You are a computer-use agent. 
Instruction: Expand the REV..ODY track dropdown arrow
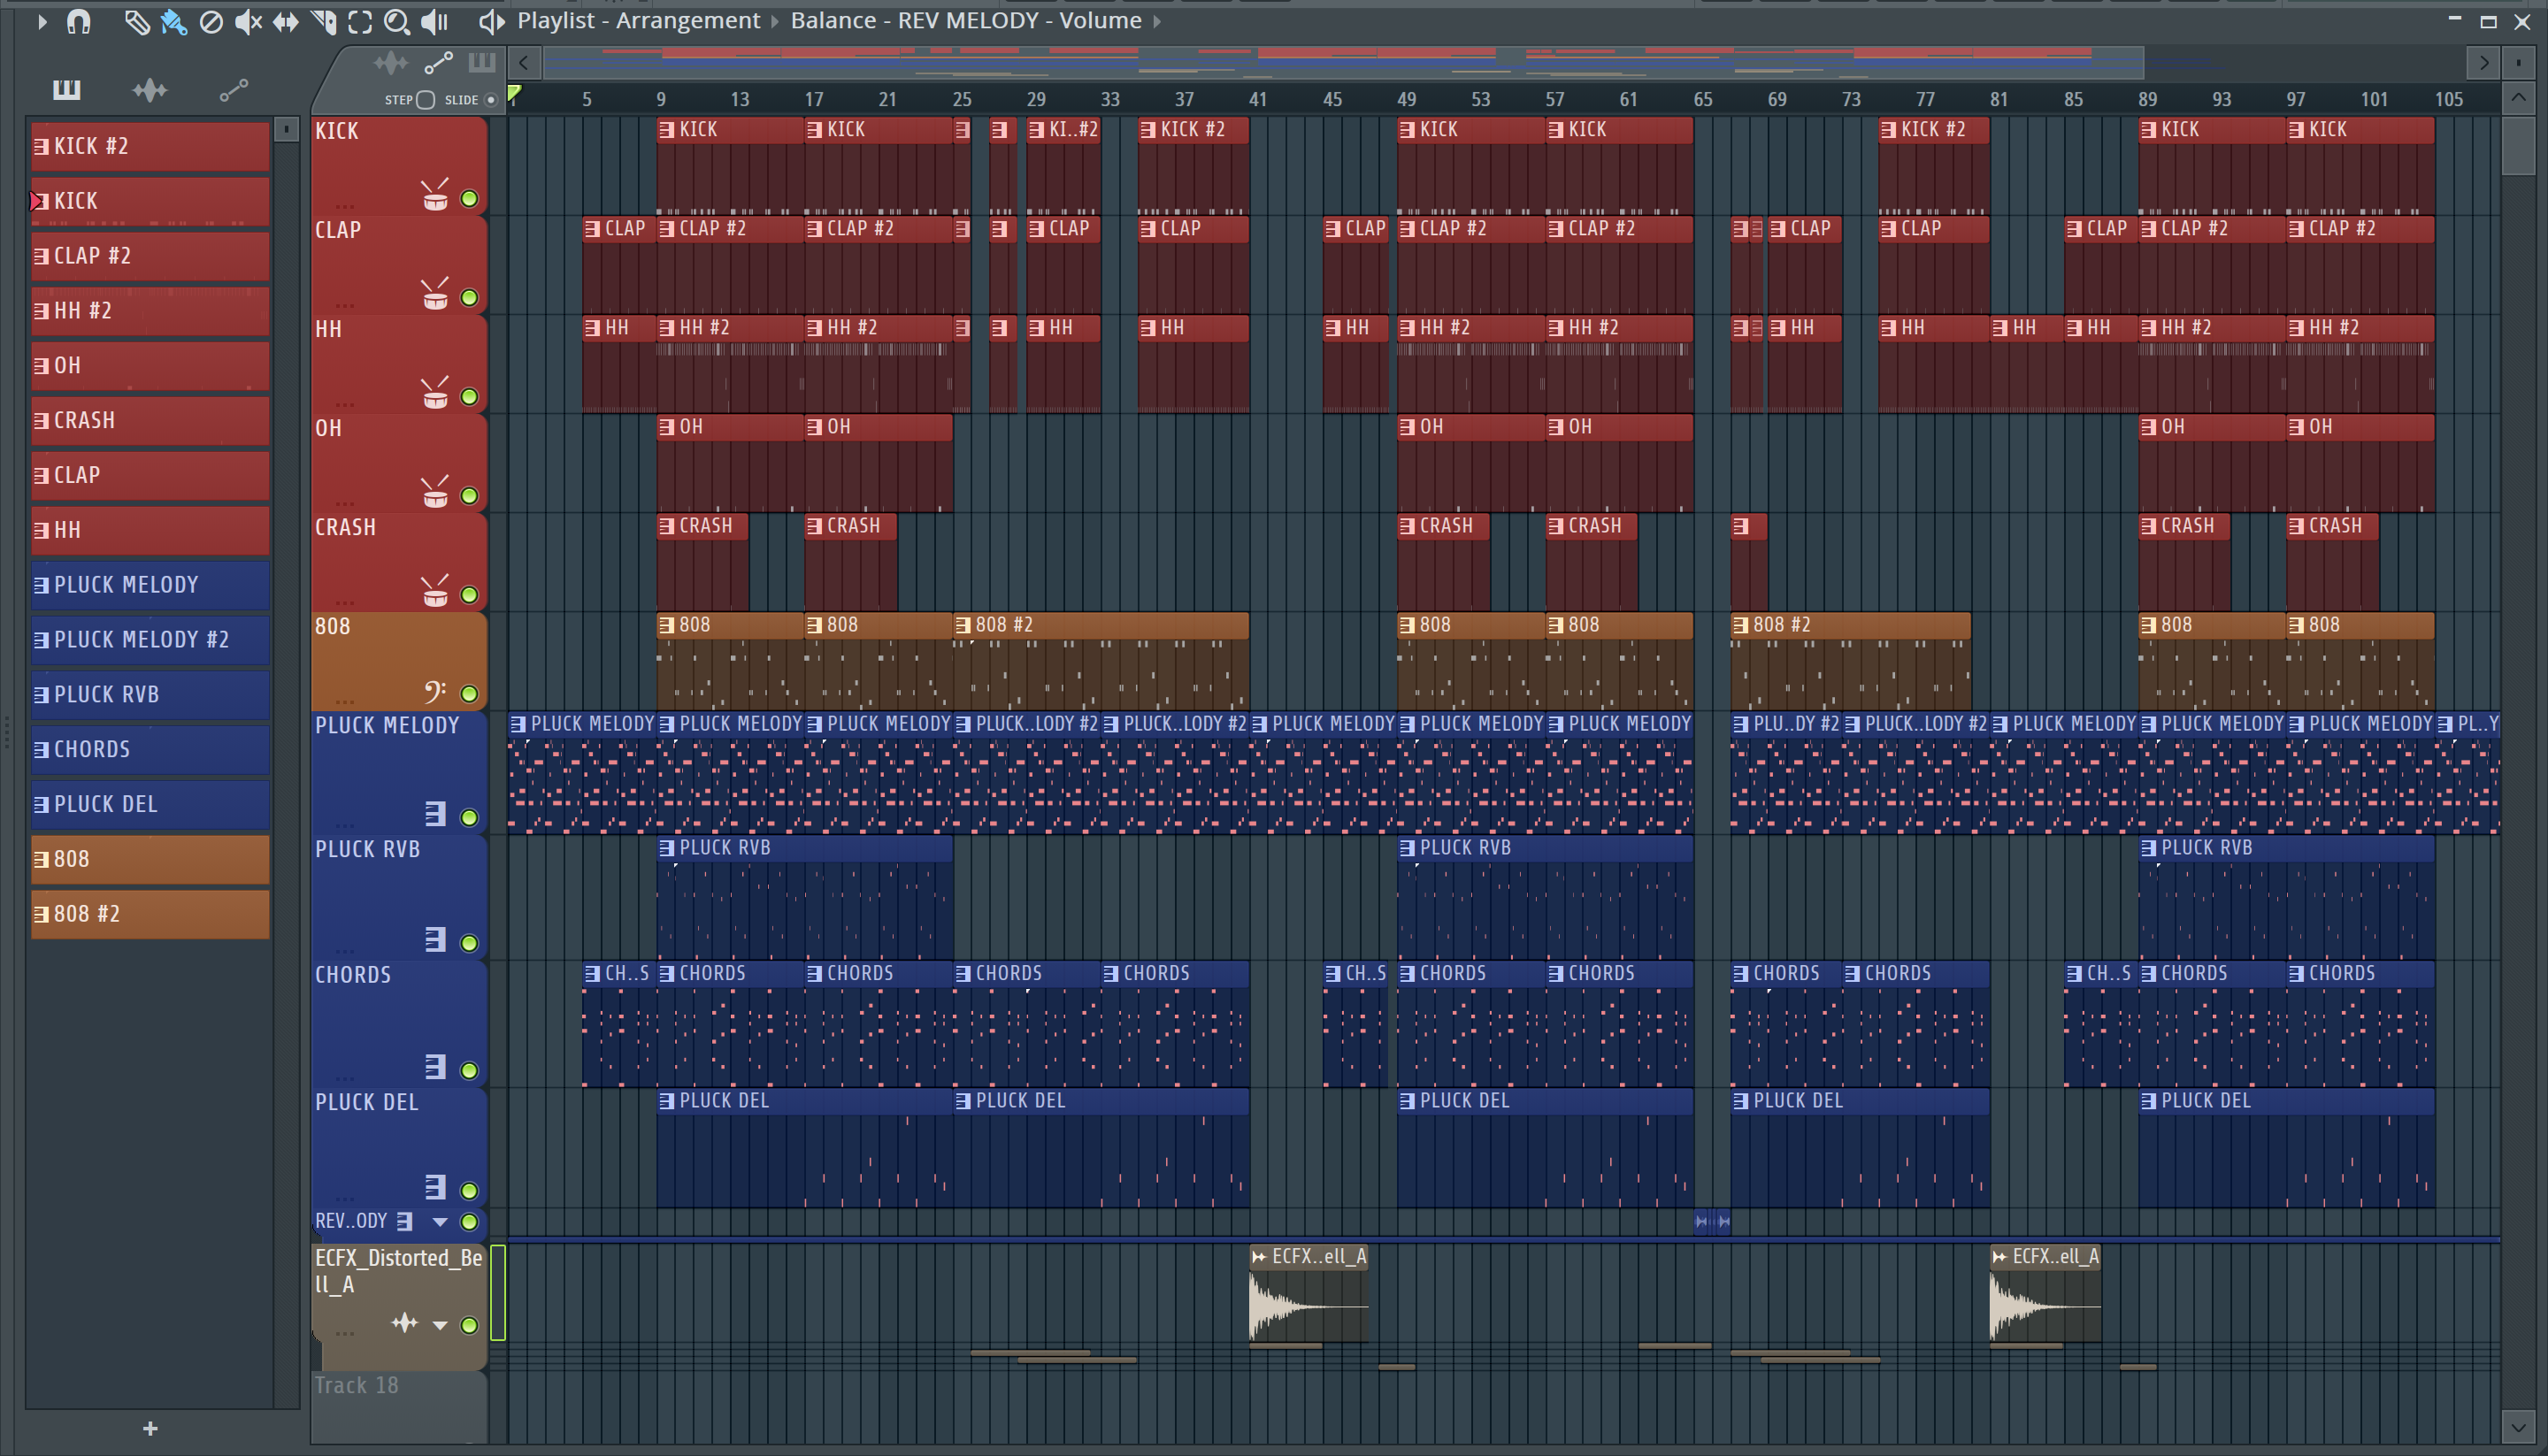click(x=439, y=1222)
